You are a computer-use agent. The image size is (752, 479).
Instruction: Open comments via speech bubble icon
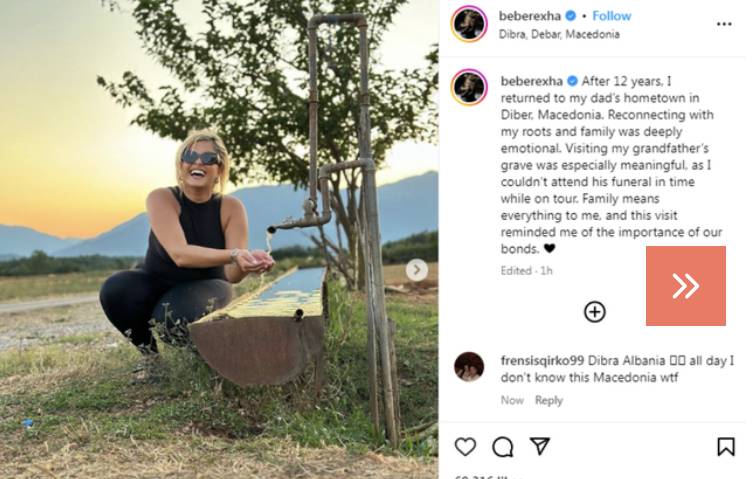coord(503,447)
